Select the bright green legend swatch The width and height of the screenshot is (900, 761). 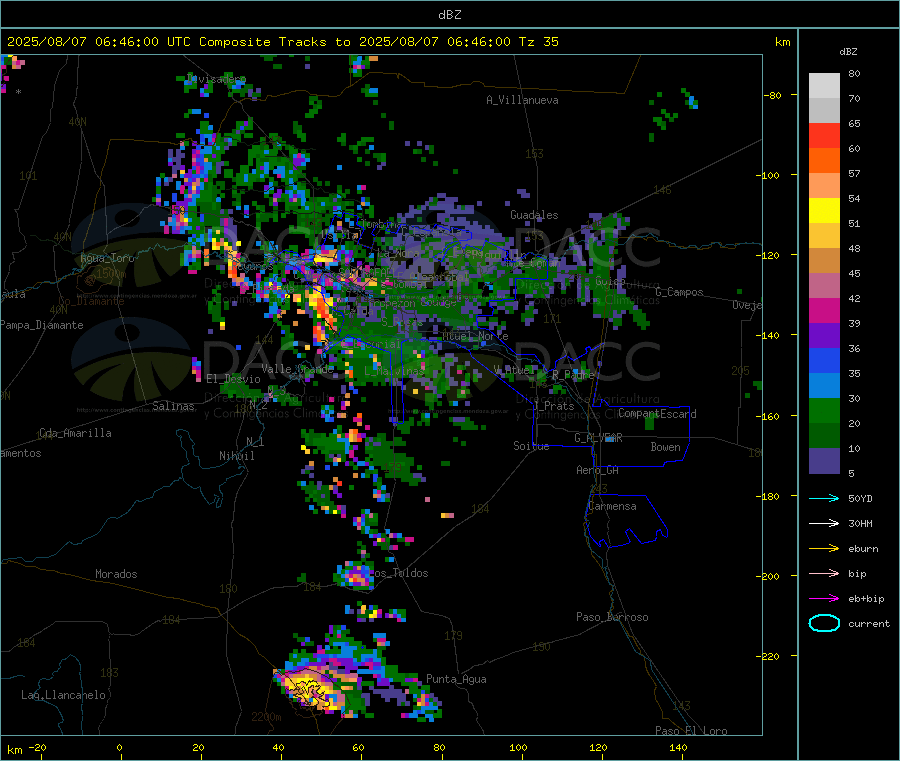(824, 410)
